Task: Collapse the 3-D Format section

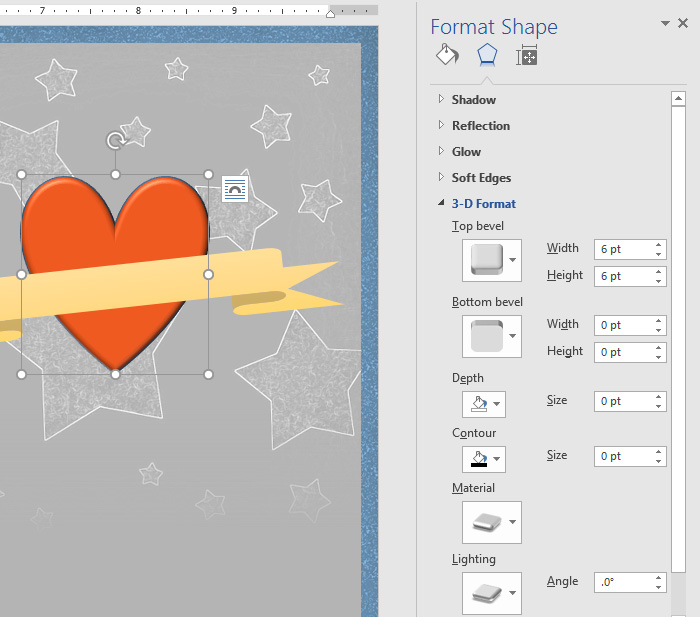Action: pyautogui.click(x=483, y=204)
